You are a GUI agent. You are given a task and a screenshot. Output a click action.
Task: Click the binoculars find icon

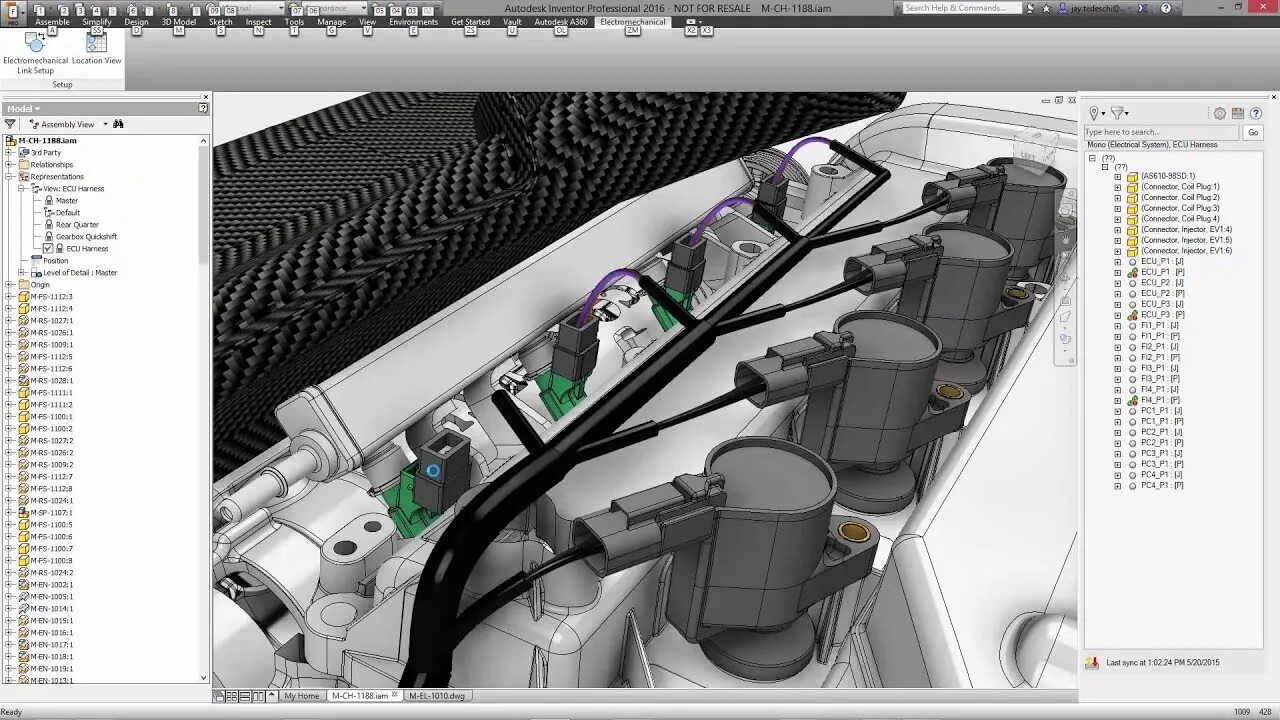point(118,124)
